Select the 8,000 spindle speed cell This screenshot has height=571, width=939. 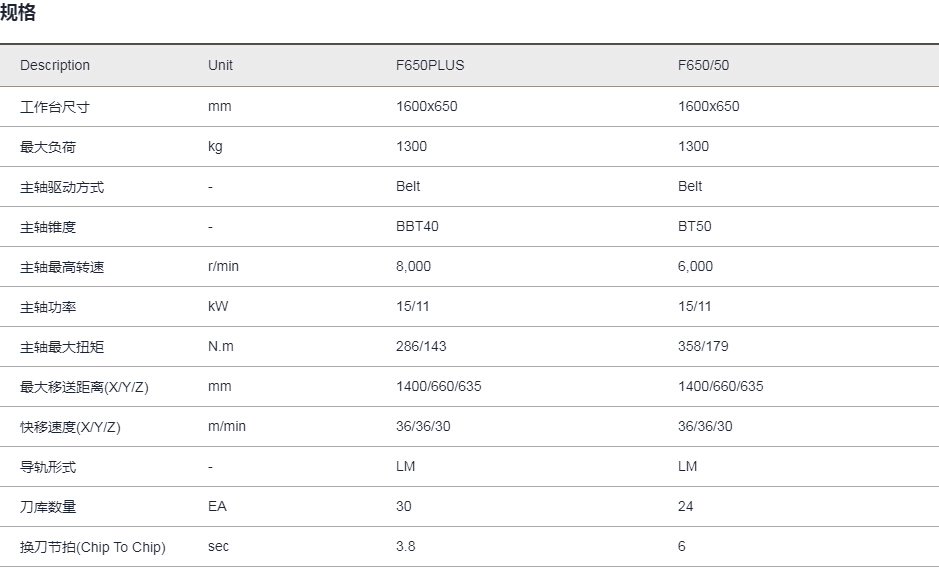pos(413,267)
